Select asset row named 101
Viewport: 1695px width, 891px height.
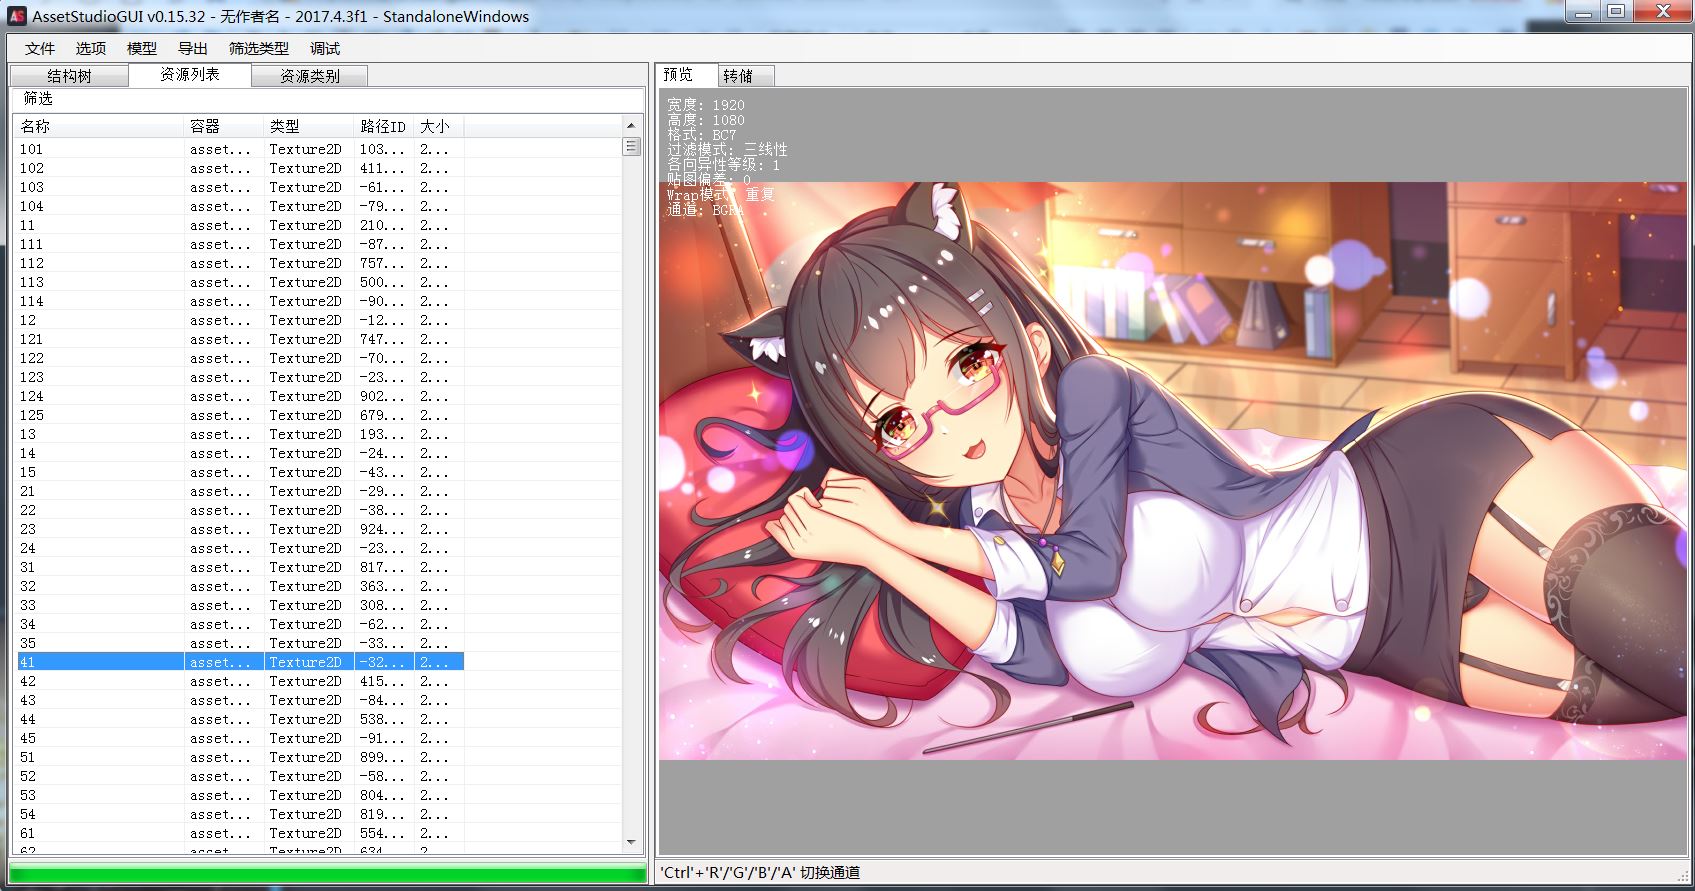[240, 149]
